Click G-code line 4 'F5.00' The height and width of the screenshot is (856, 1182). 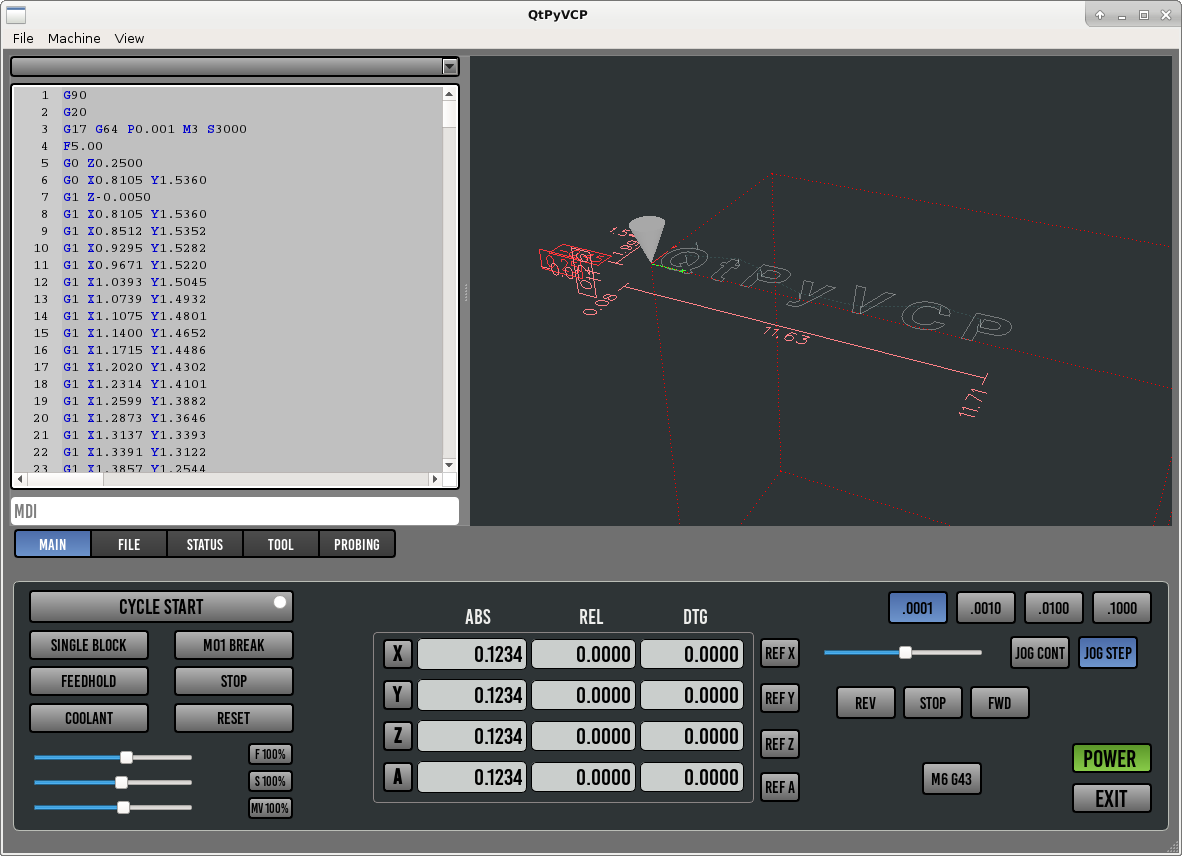[x=83, y=146]
